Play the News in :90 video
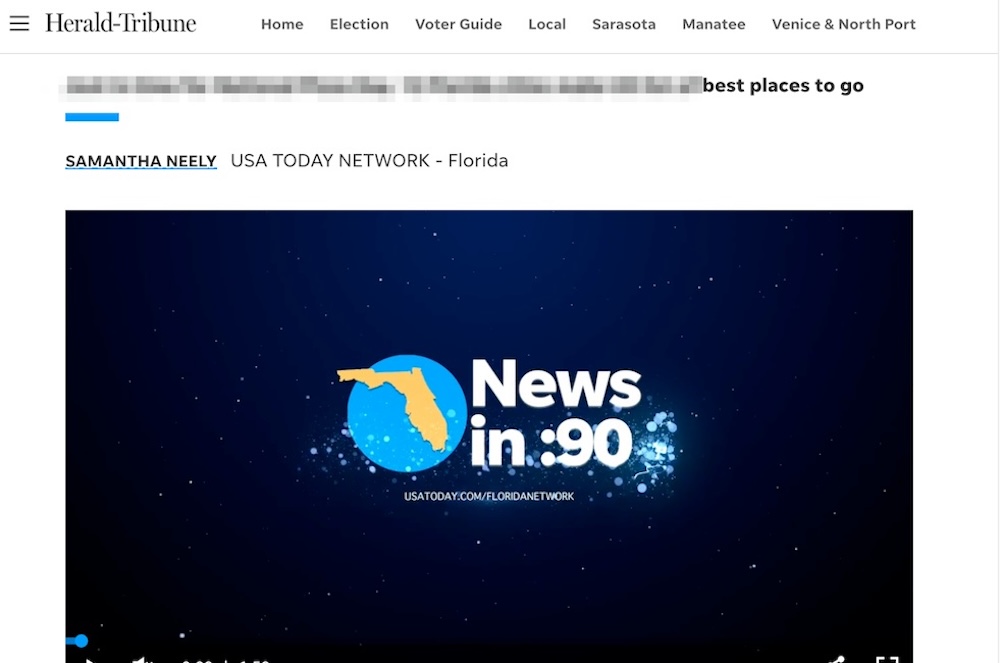This screenshot has width=1000, height=663. pos(90,660)
